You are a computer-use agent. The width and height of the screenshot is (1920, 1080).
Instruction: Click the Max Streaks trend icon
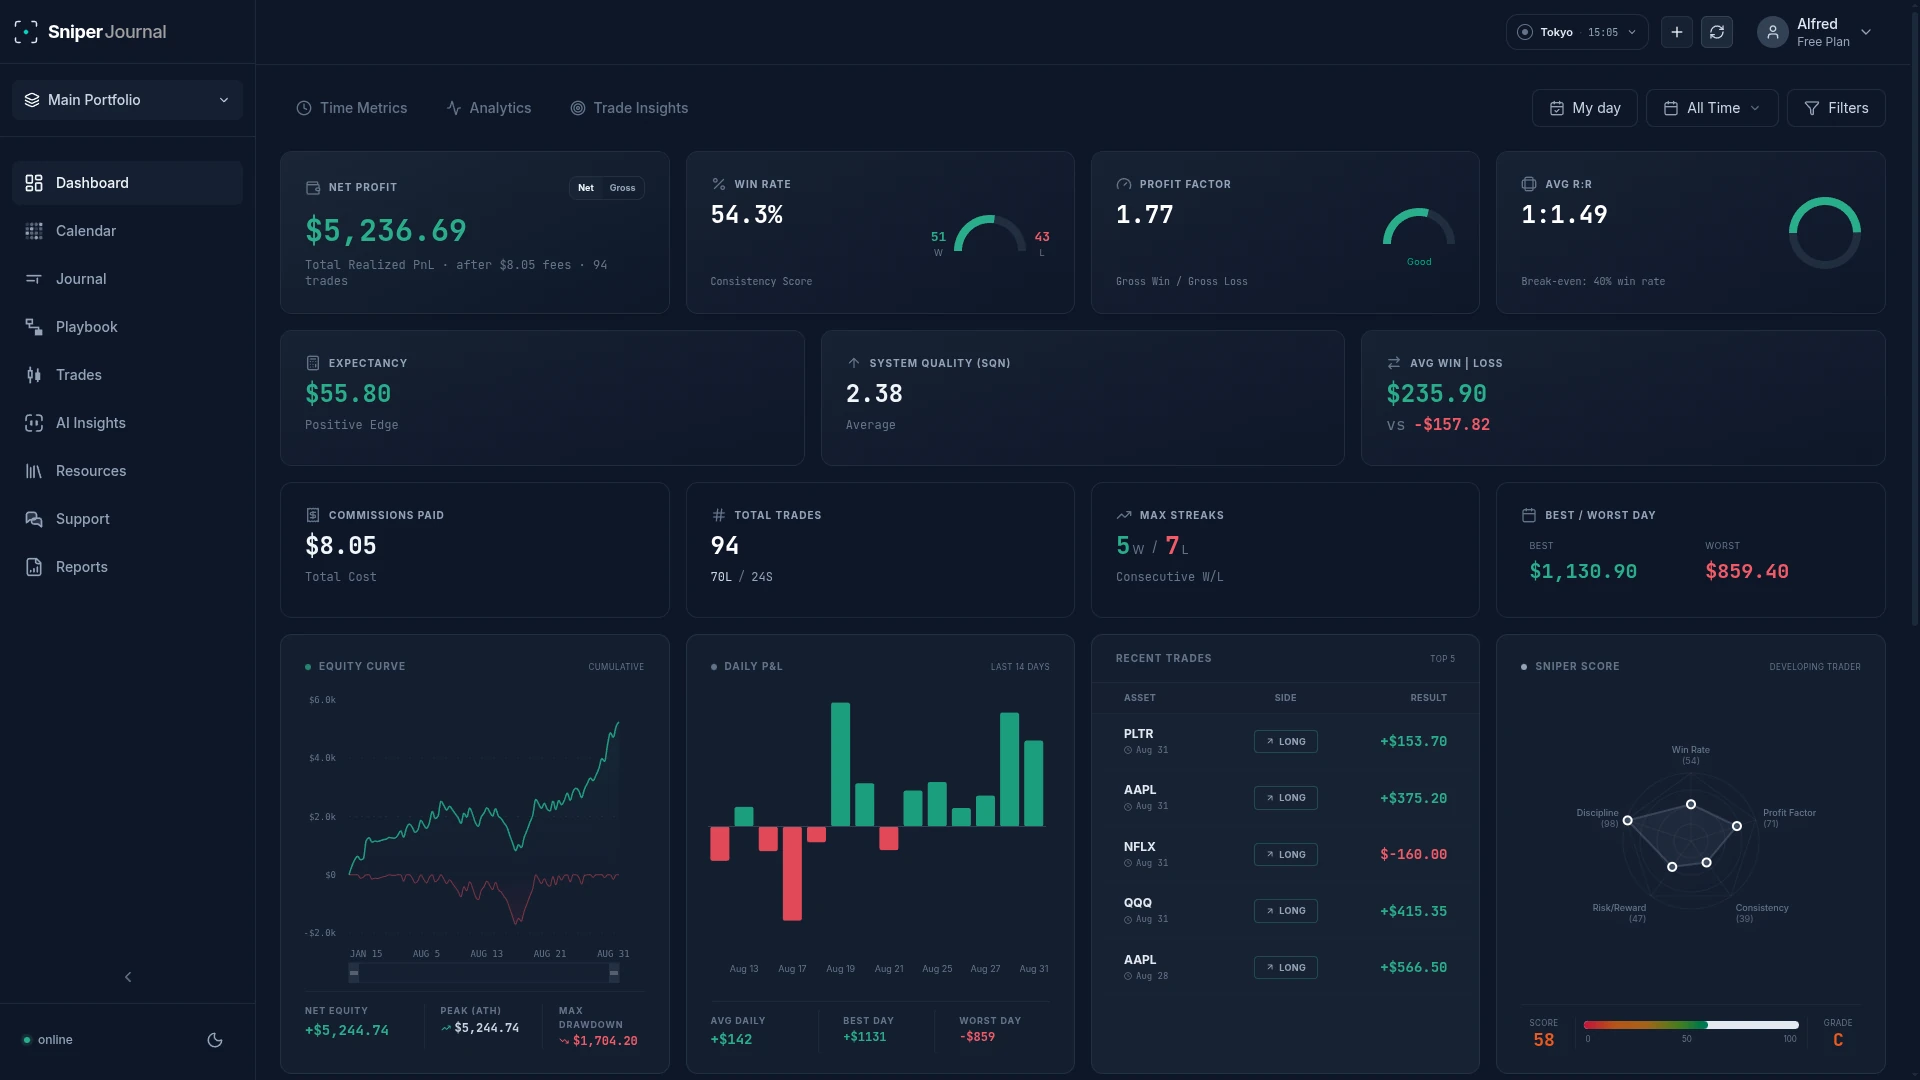coord(1124,515)
